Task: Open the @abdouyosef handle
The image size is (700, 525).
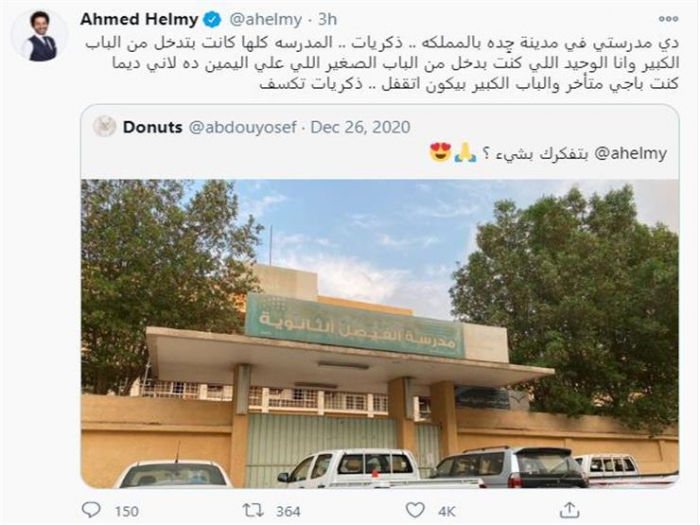Action: pos(243,127)
